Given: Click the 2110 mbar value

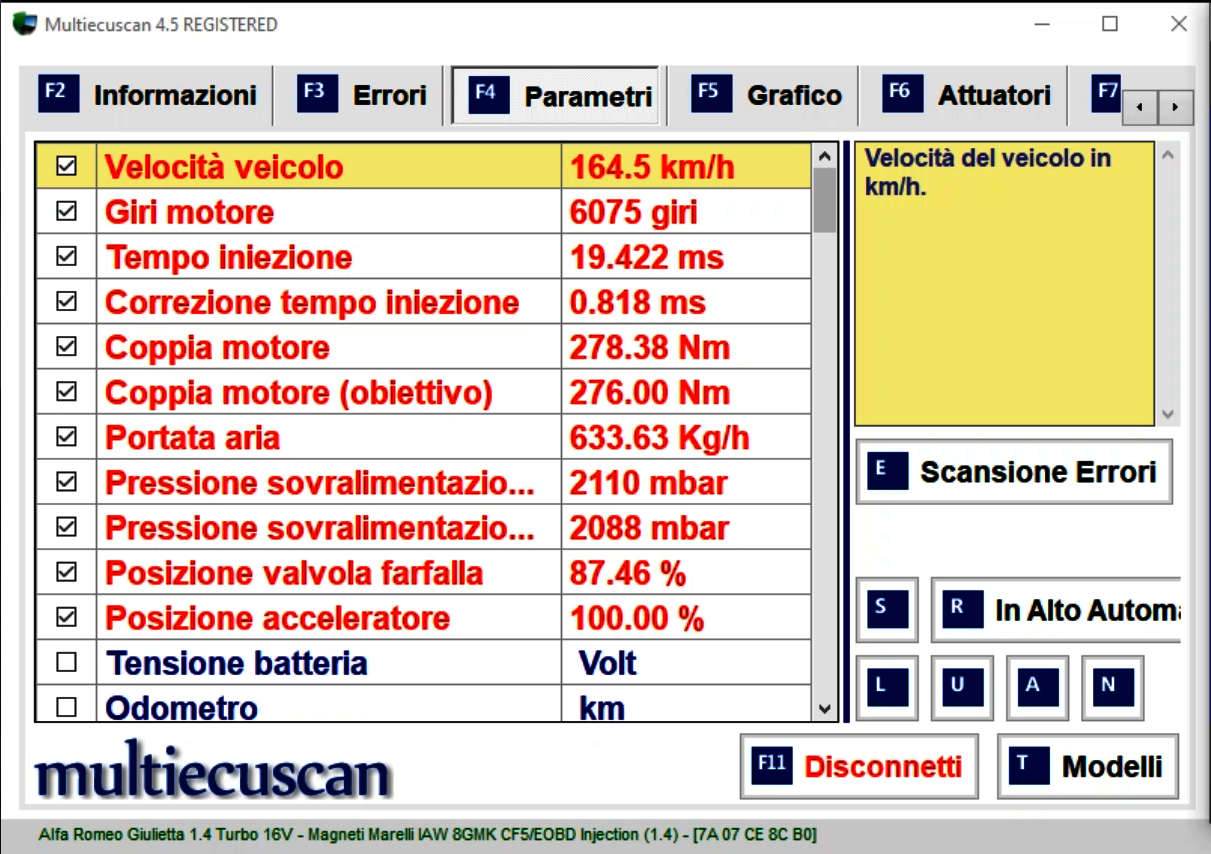Looking at the screenshot, I should pyautogui.click(x=648, y=483).
